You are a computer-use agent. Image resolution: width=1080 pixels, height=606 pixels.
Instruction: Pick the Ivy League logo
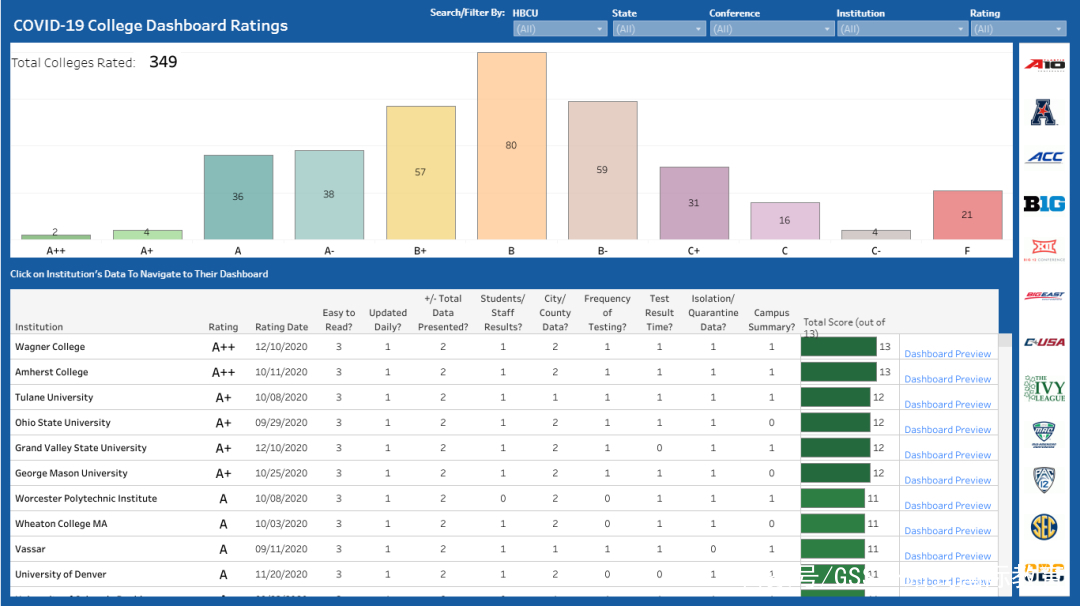pyautogui.click(x=1044, y=388)
